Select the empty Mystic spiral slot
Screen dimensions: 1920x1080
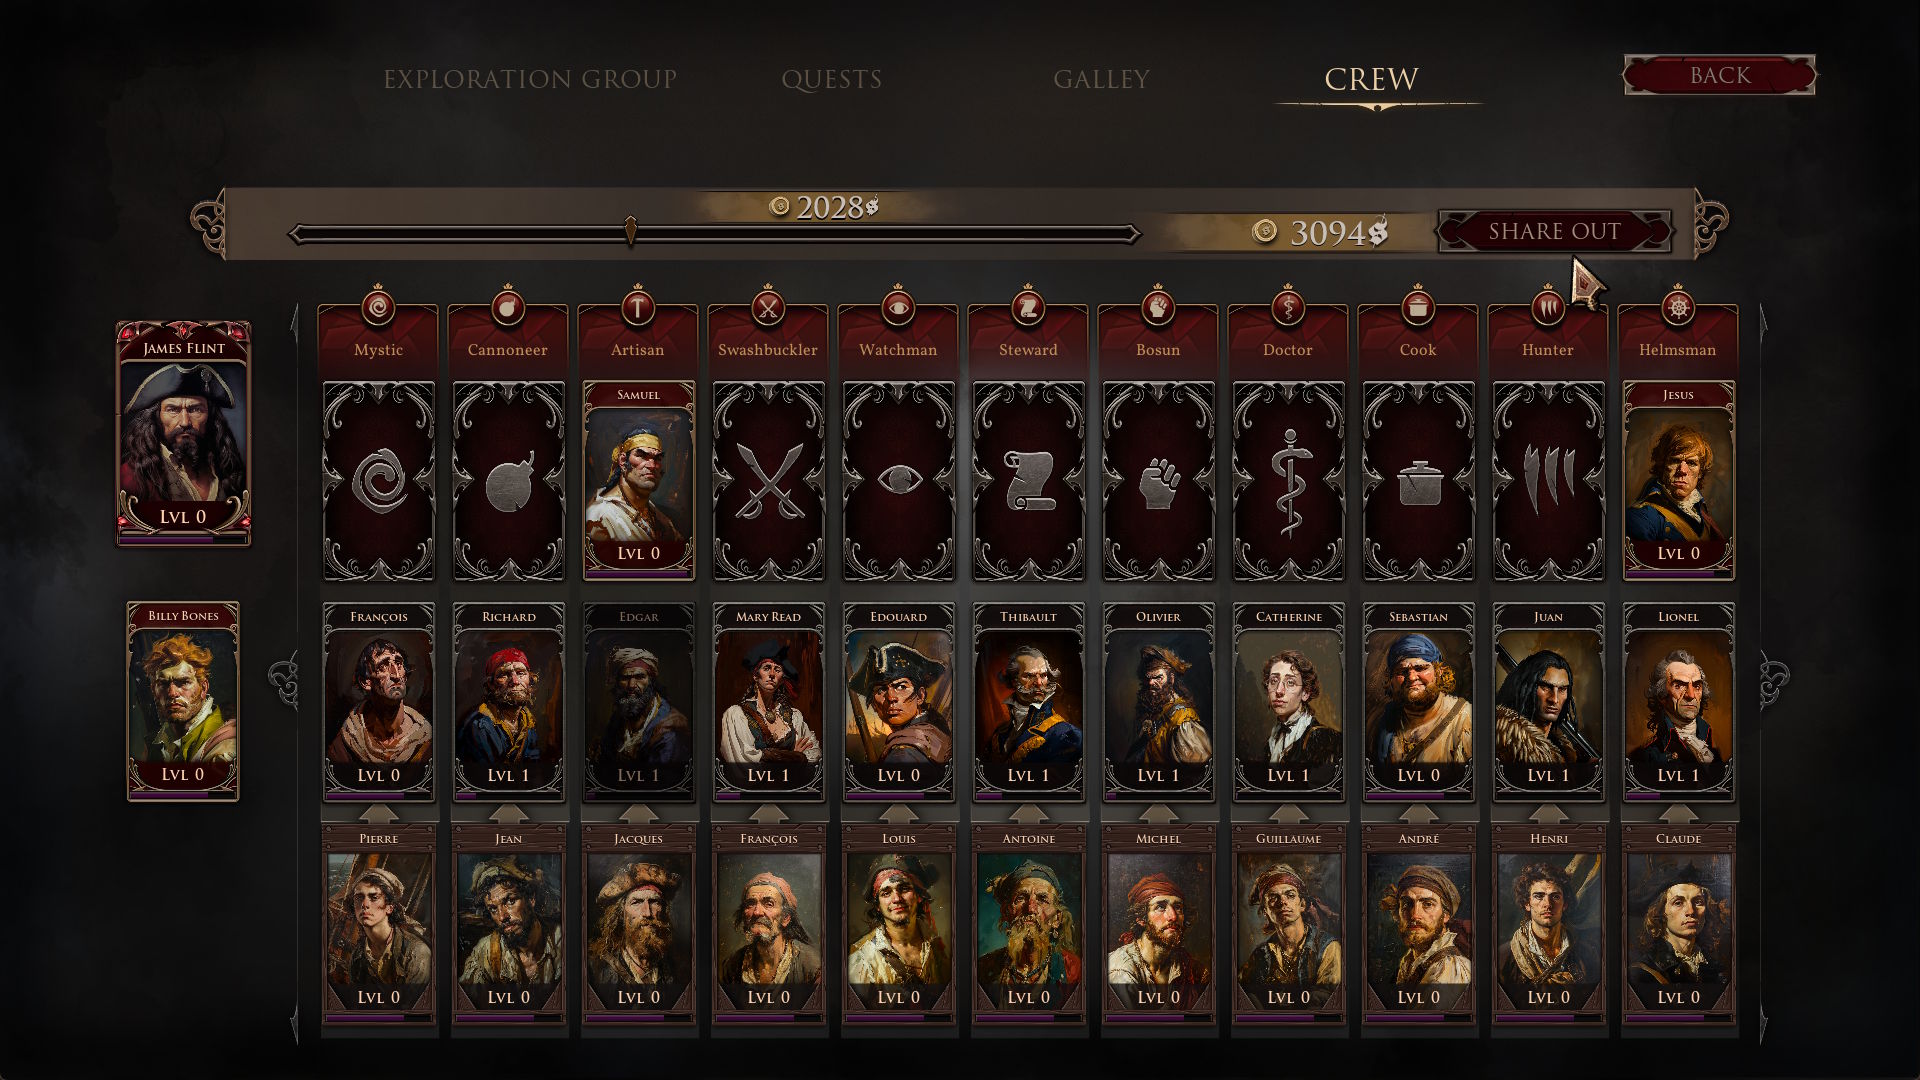pyautogui.click(x=378, y=481)
